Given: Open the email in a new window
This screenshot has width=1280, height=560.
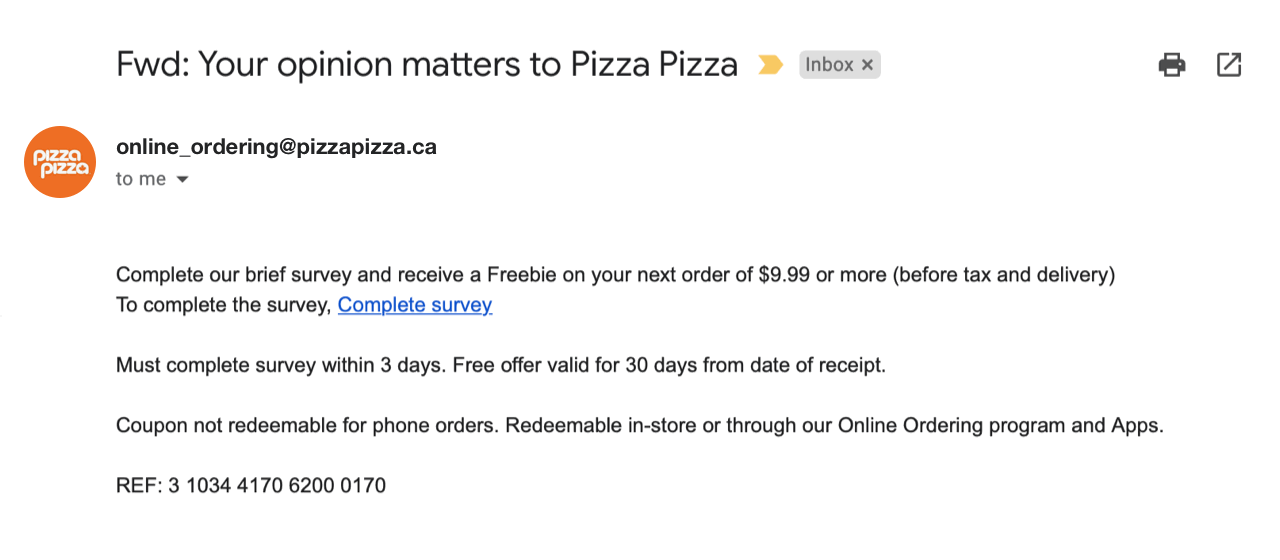Looking at the screenshot, I should (x=1229, y=65).
